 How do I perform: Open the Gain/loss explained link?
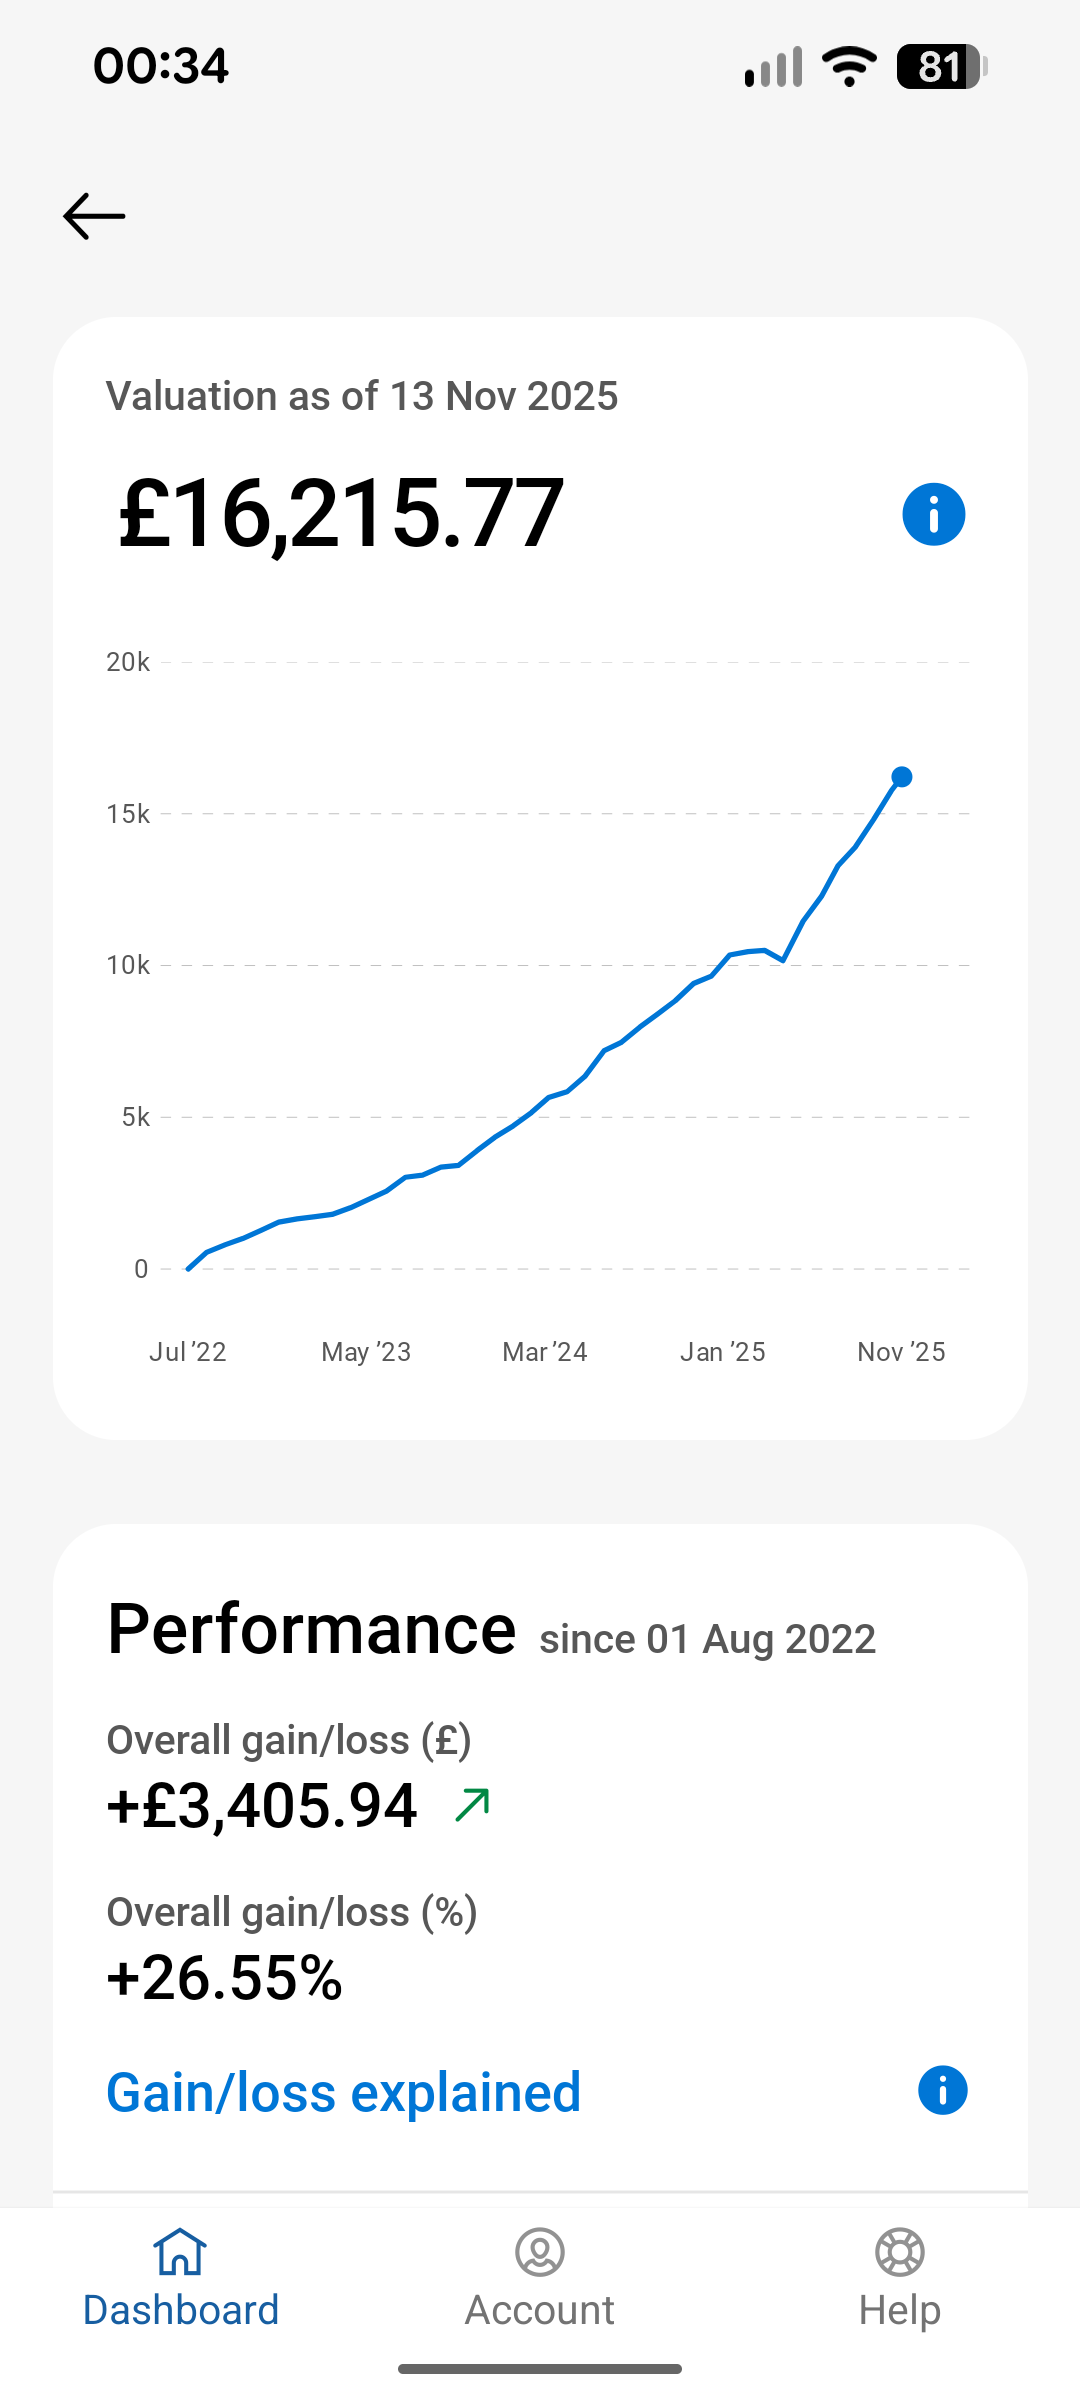[343, 2092]
